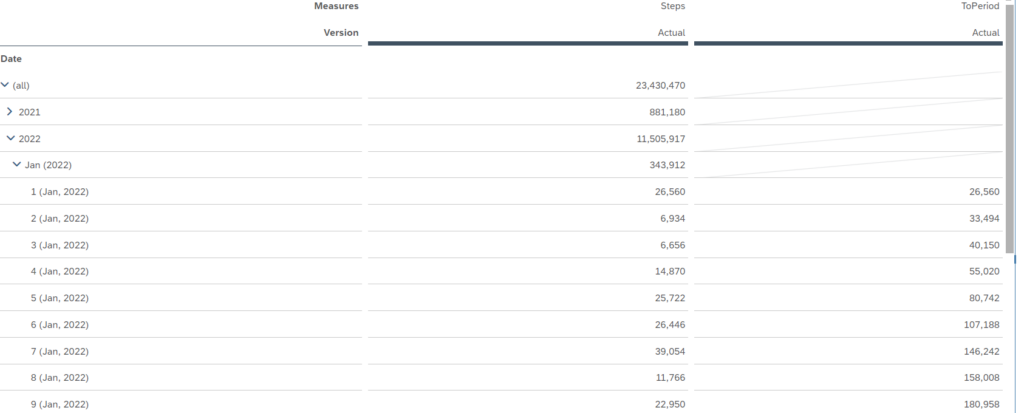The height and width of the screenshot is (413, 1024).
Task: Click the Steps total cell 23,430,470
Action: pos(660,86)
